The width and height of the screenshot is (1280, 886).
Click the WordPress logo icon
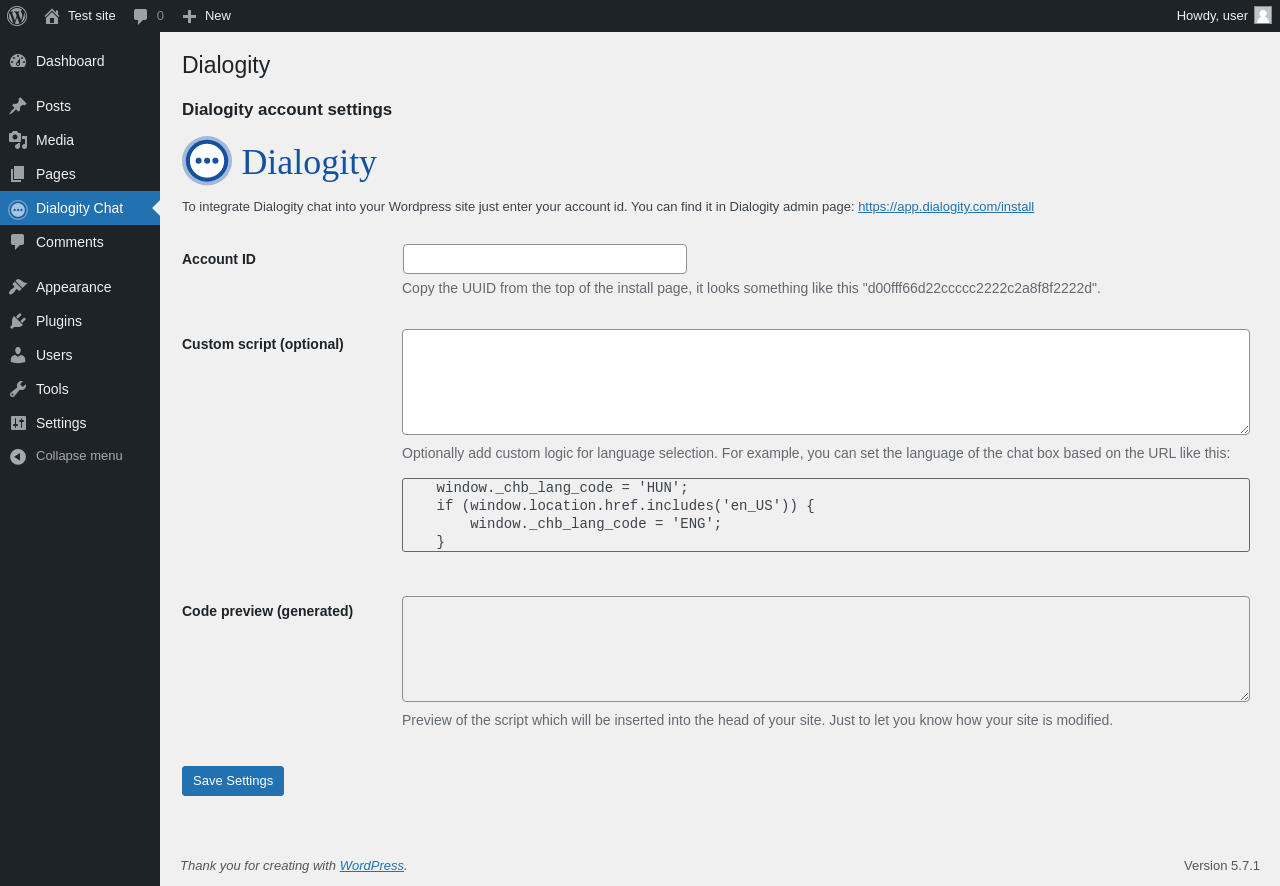click(17, 16)
